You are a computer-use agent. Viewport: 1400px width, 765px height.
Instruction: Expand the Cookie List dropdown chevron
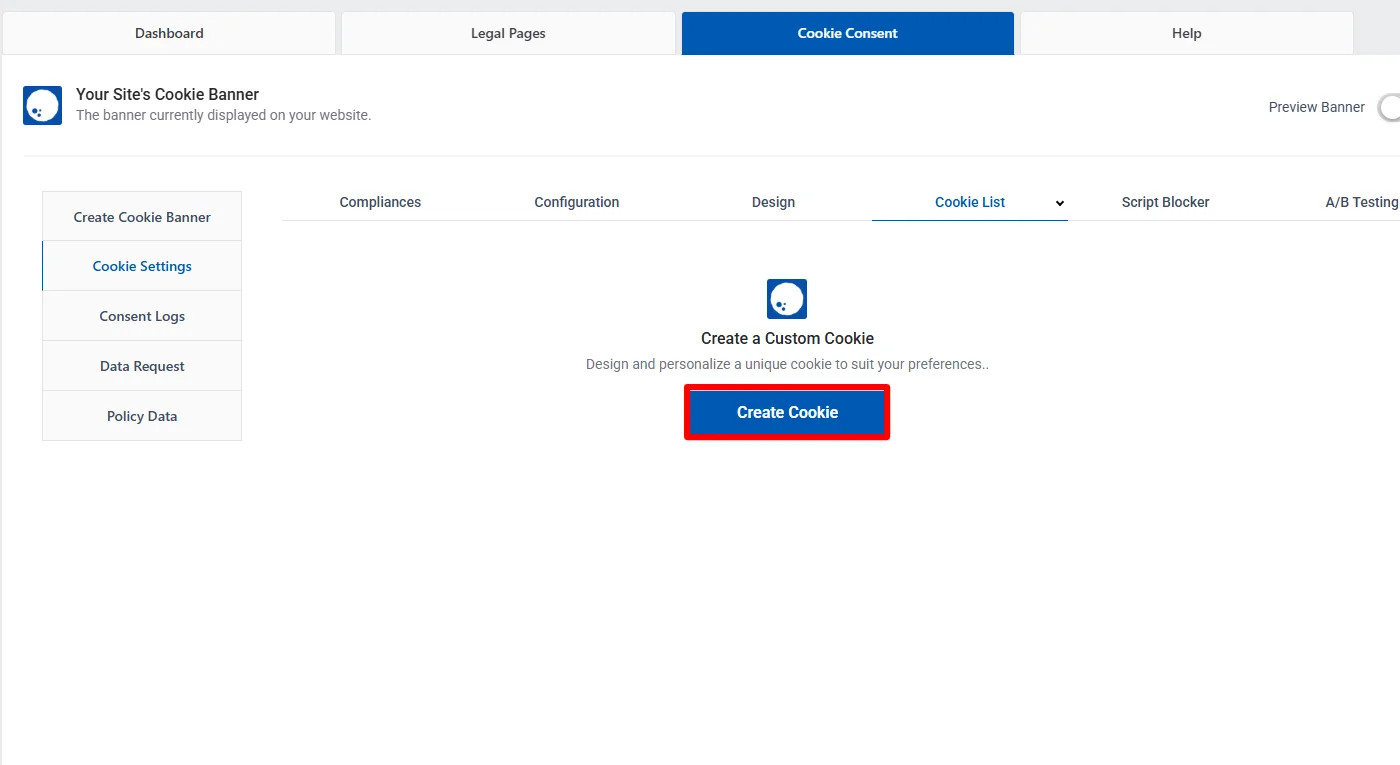pos(1060,202)
